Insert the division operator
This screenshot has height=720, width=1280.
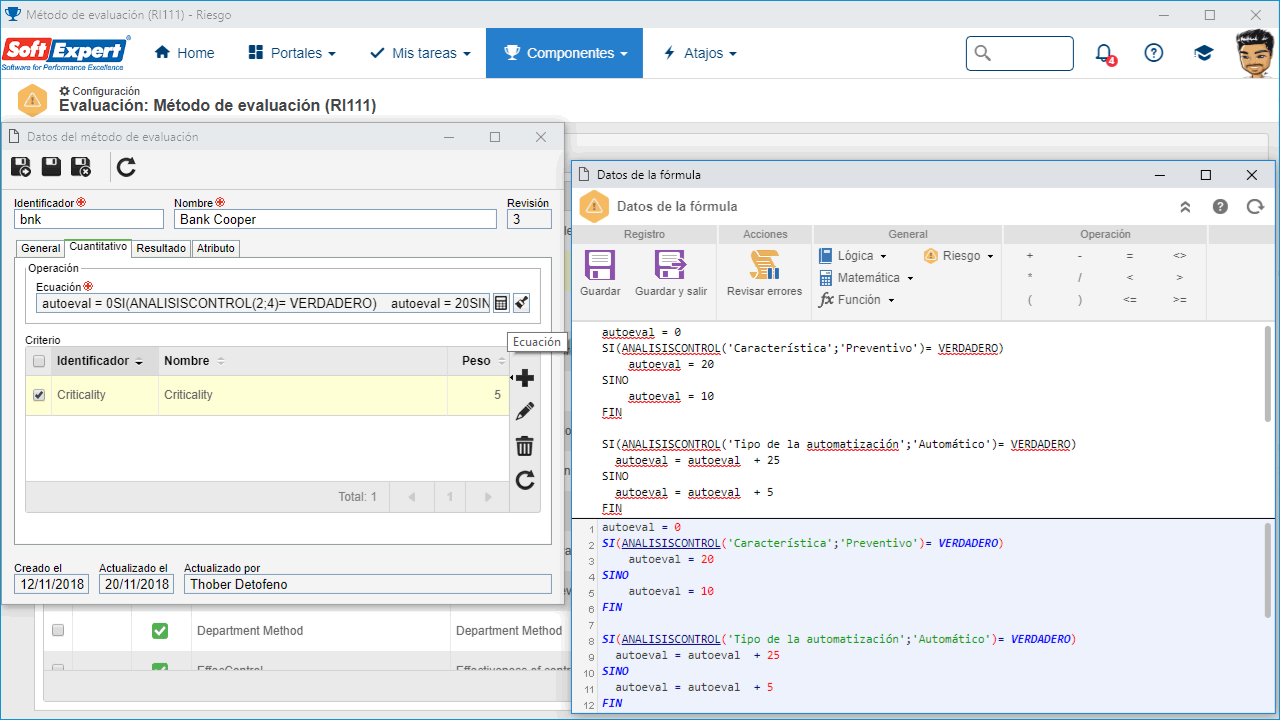tap(1080, 278)
